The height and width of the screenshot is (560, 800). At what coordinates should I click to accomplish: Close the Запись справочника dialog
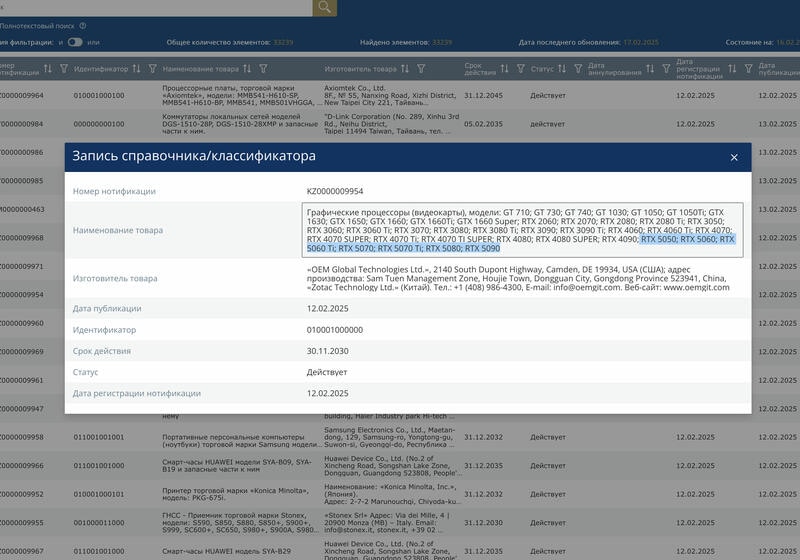[x=734, y=158]
